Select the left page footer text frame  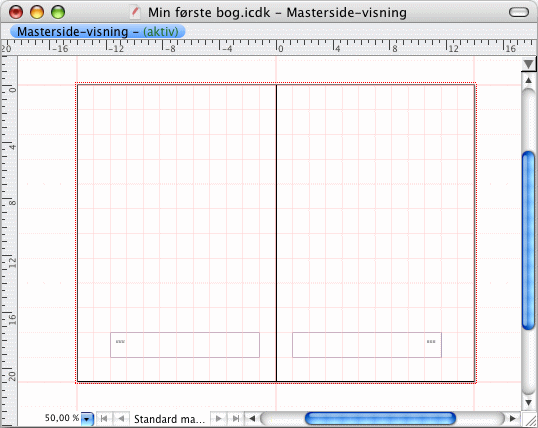tap(185, 345)
